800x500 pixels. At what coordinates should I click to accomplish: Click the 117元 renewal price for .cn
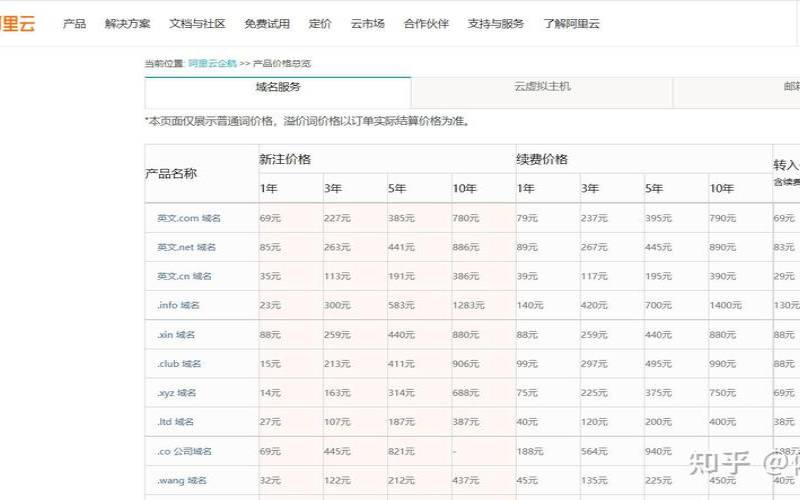click(594, 276)
